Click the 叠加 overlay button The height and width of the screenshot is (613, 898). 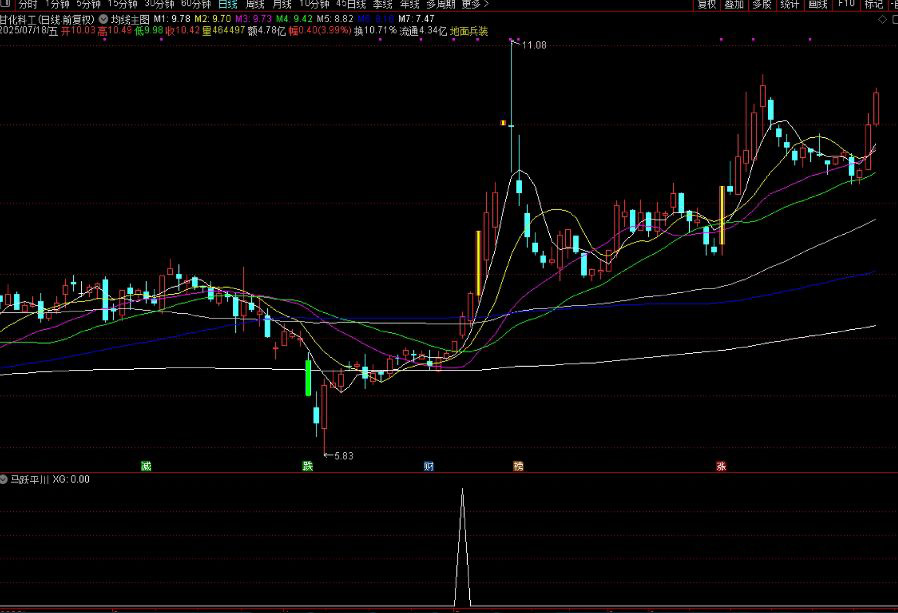click(734, 4)
